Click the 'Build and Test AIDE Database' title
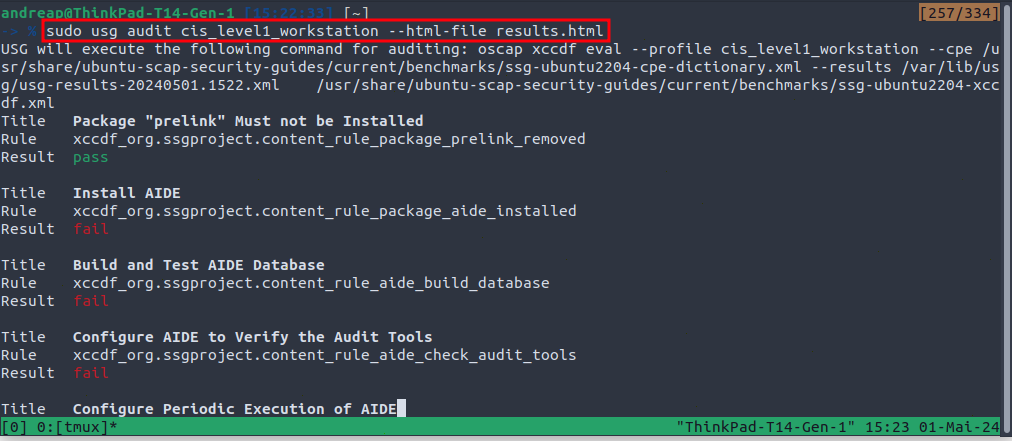 click(198, 265)
